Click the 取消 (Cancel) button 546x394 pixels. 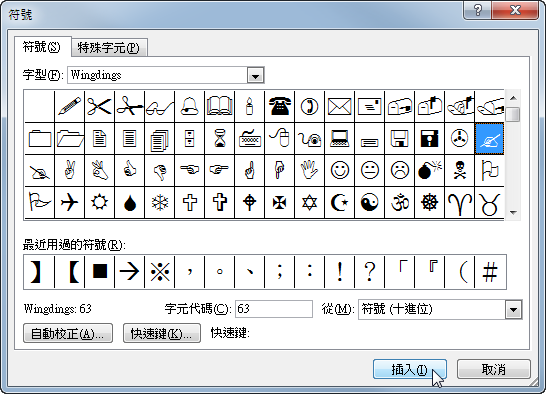(494, 369)
